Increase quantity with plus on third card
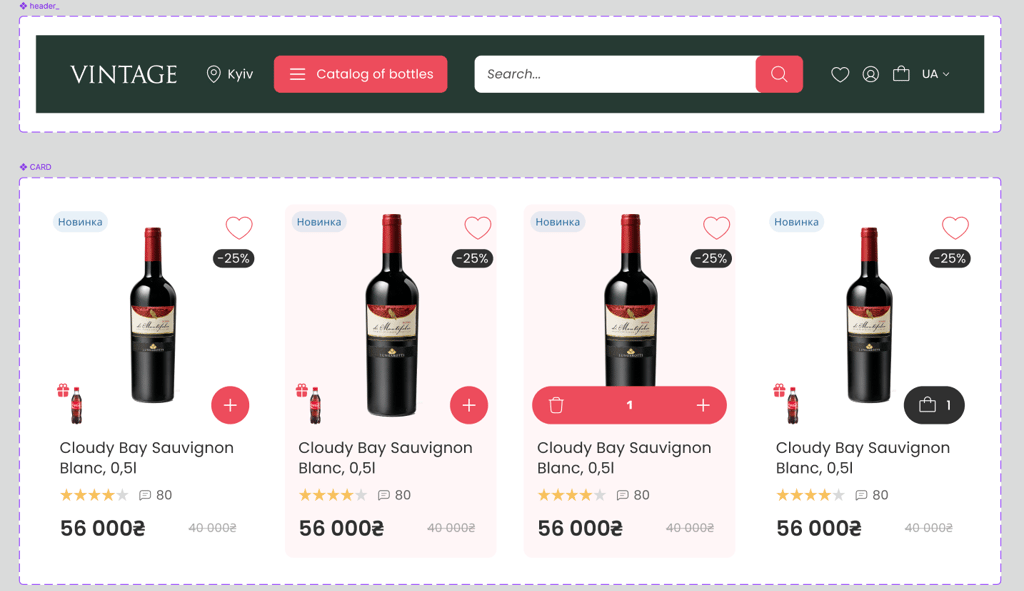The width and height of the screenshot is (1024, 591). (x=703, y=405)
